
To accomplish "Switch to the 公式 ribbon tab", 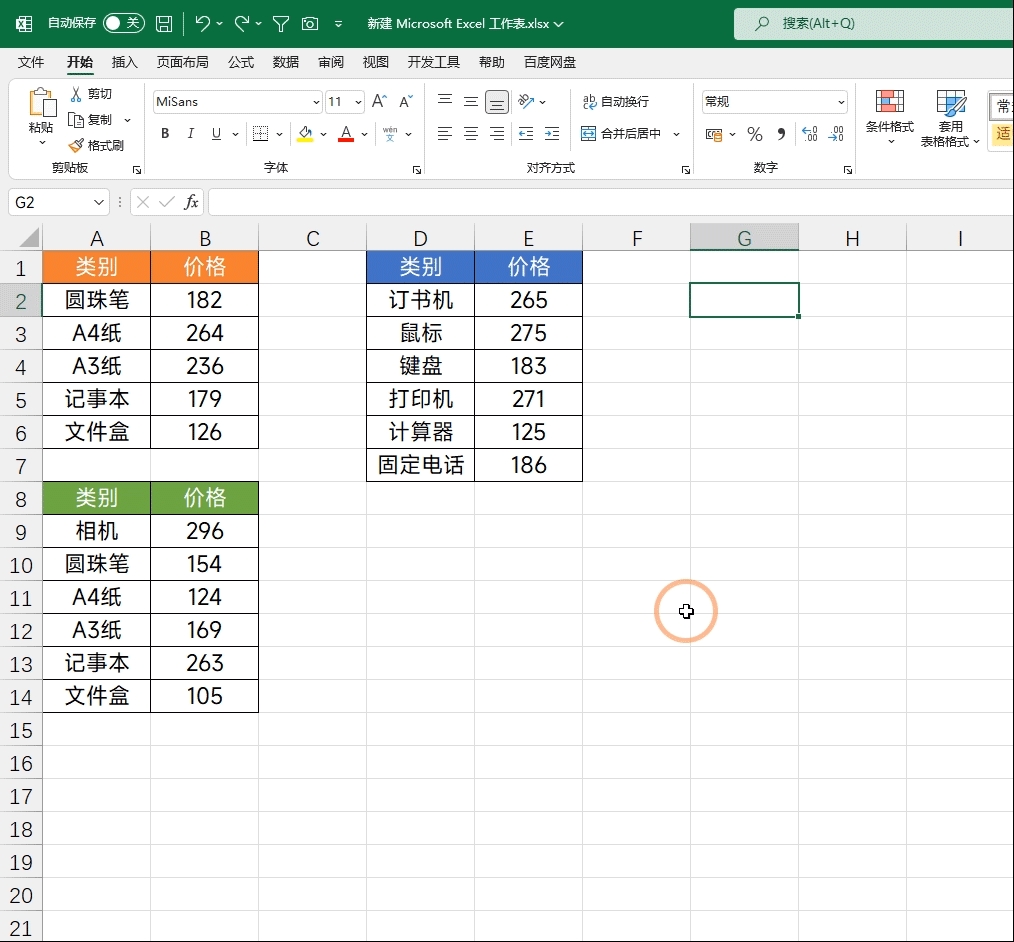I will coord(240,61).
